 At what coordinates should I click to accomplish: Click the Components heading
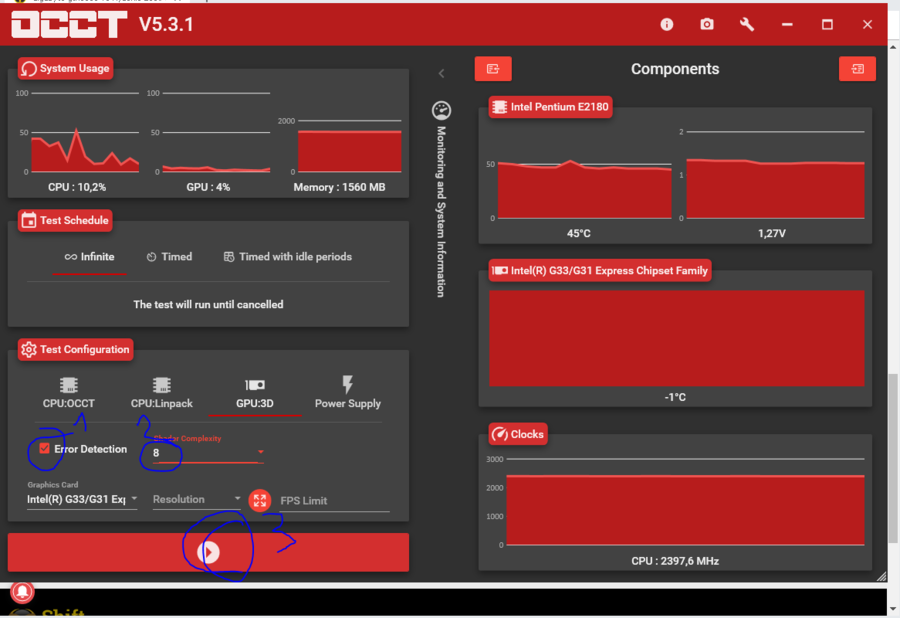(675, 69)
